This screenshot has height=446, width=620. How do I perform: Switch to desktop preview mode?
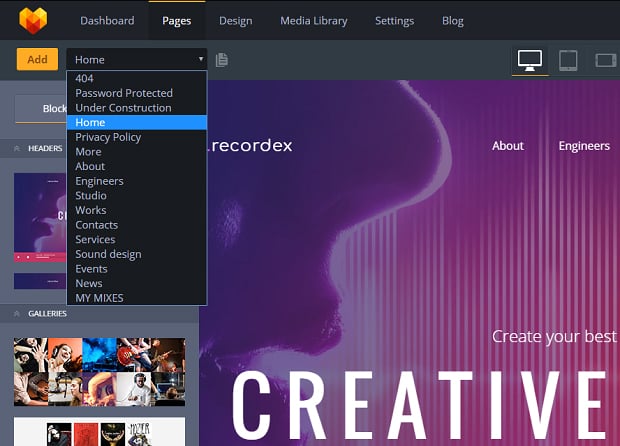[530, 60]
